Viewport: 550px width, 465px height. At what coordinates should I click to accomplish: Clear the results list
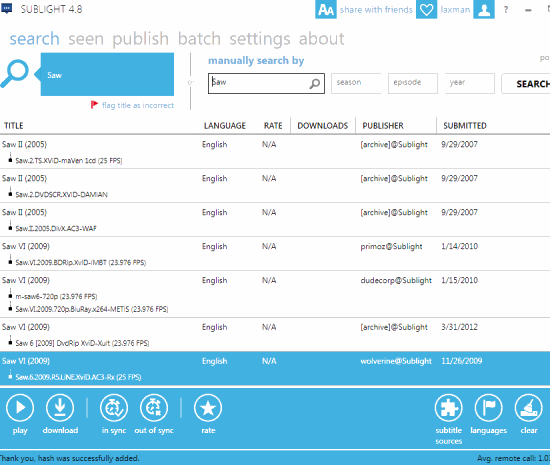529,408
